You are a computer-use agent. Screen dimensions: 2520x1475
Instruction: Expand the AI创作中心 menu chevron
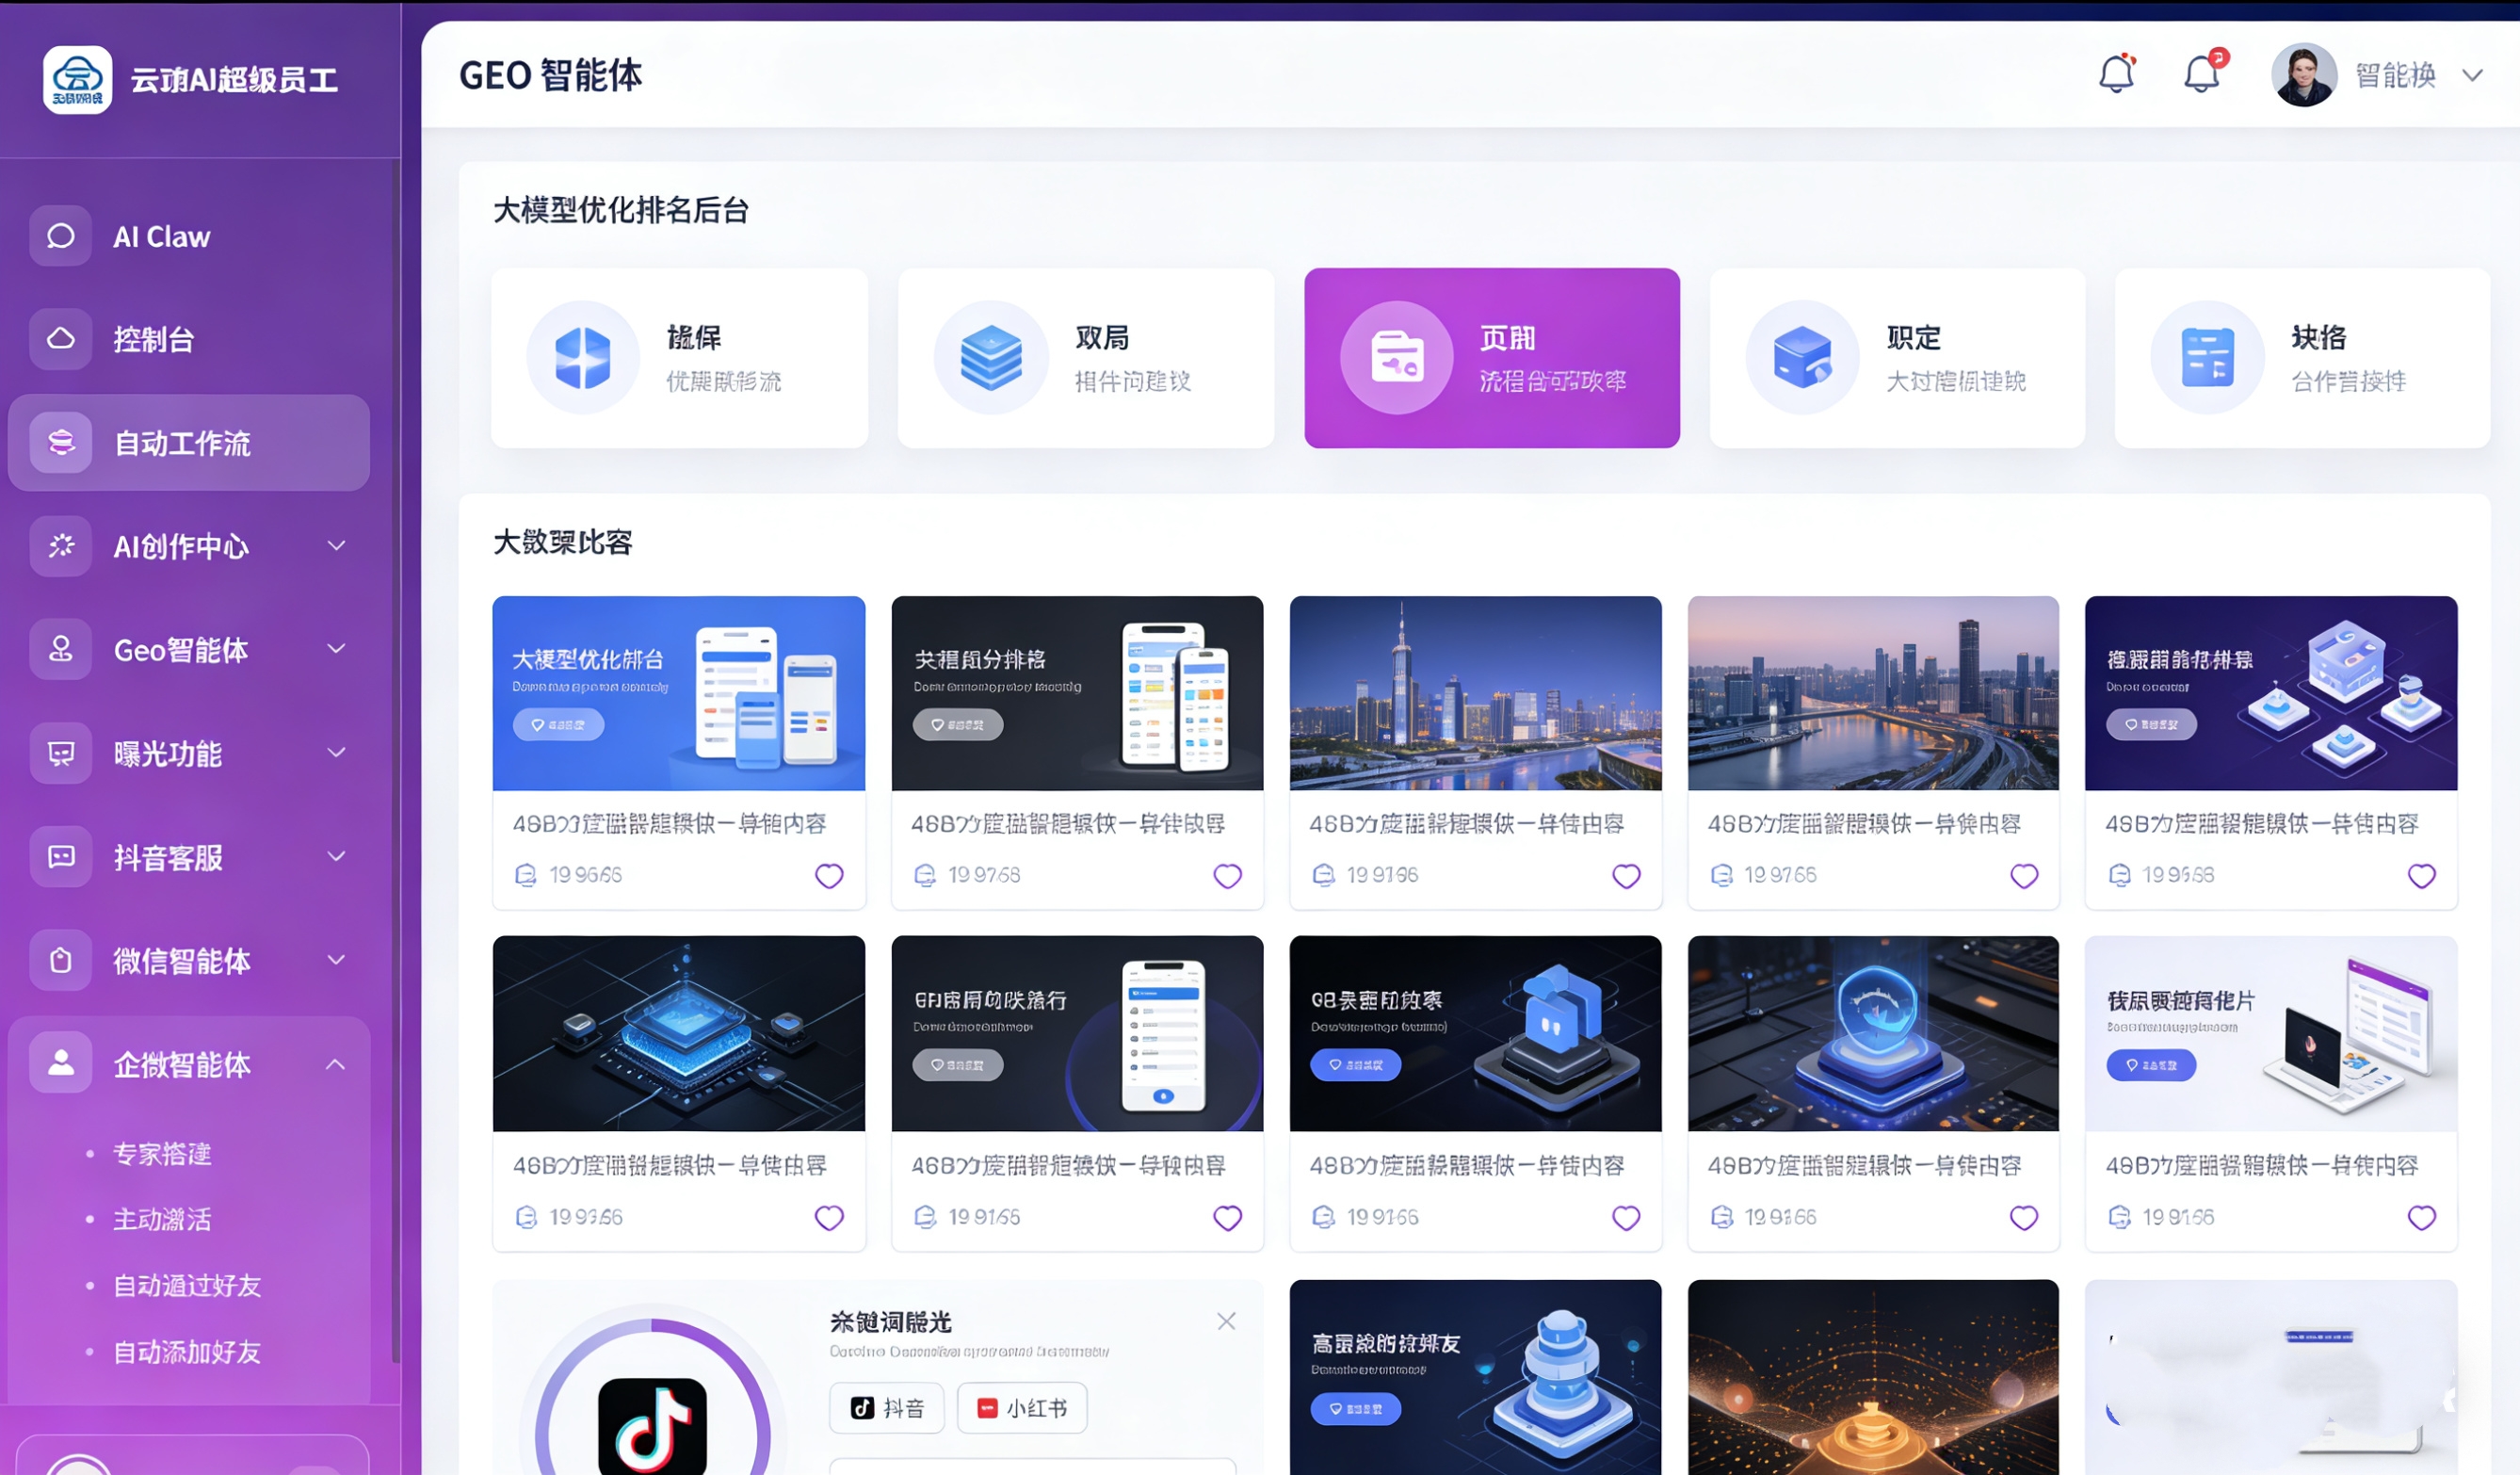(337, 546)
